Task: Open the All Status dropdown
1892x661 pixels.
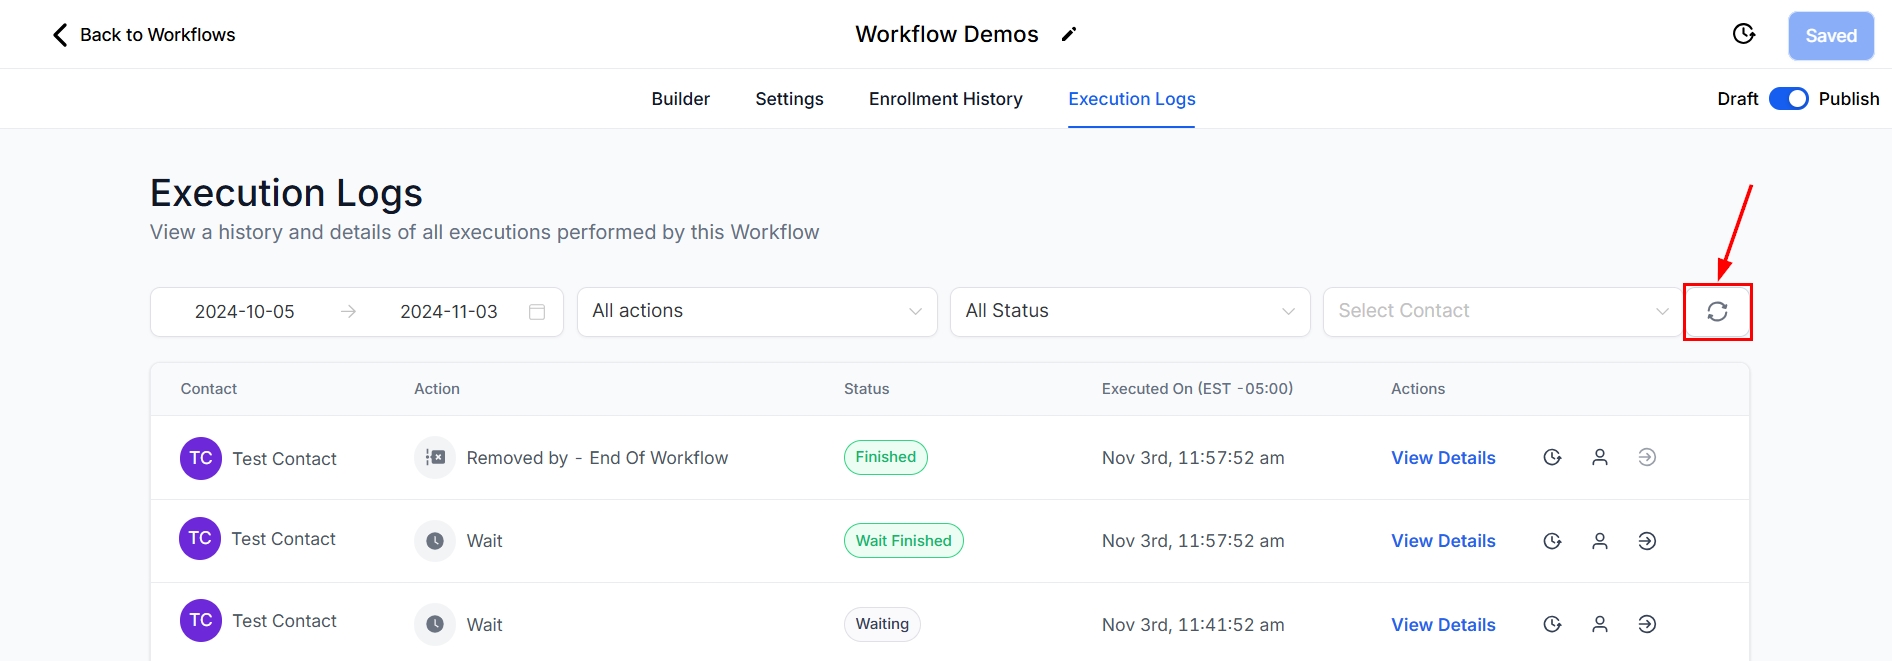Action: tap(1129, 312)
